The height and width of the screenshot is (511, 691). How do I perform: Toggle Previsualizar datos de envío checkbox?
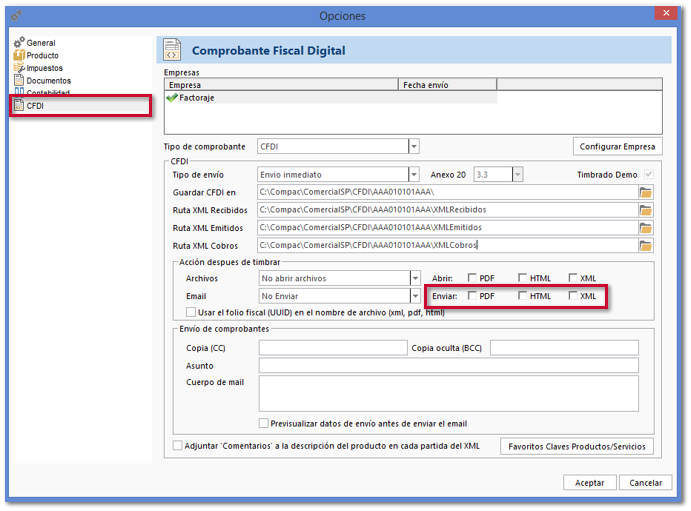coord(264,423)
